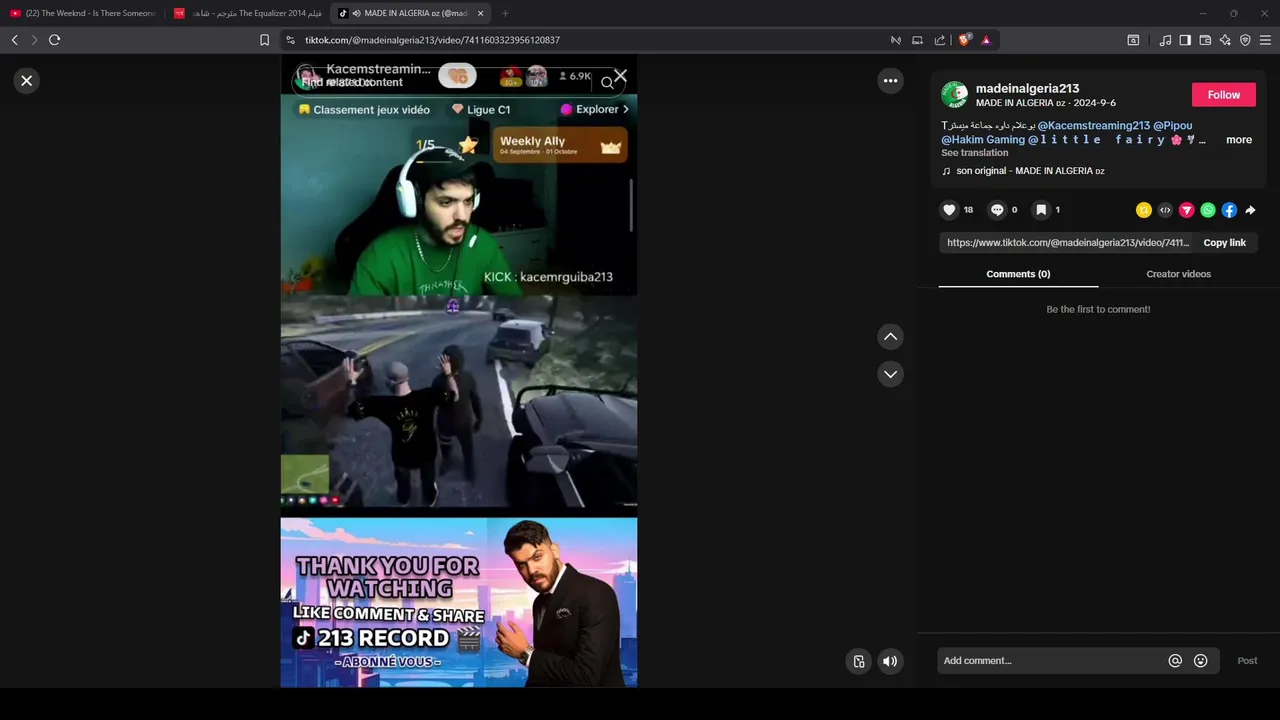This screenshot has width=1280, height=720.
Task: Toggle the browser sidebar panel
Action: 1185,40
